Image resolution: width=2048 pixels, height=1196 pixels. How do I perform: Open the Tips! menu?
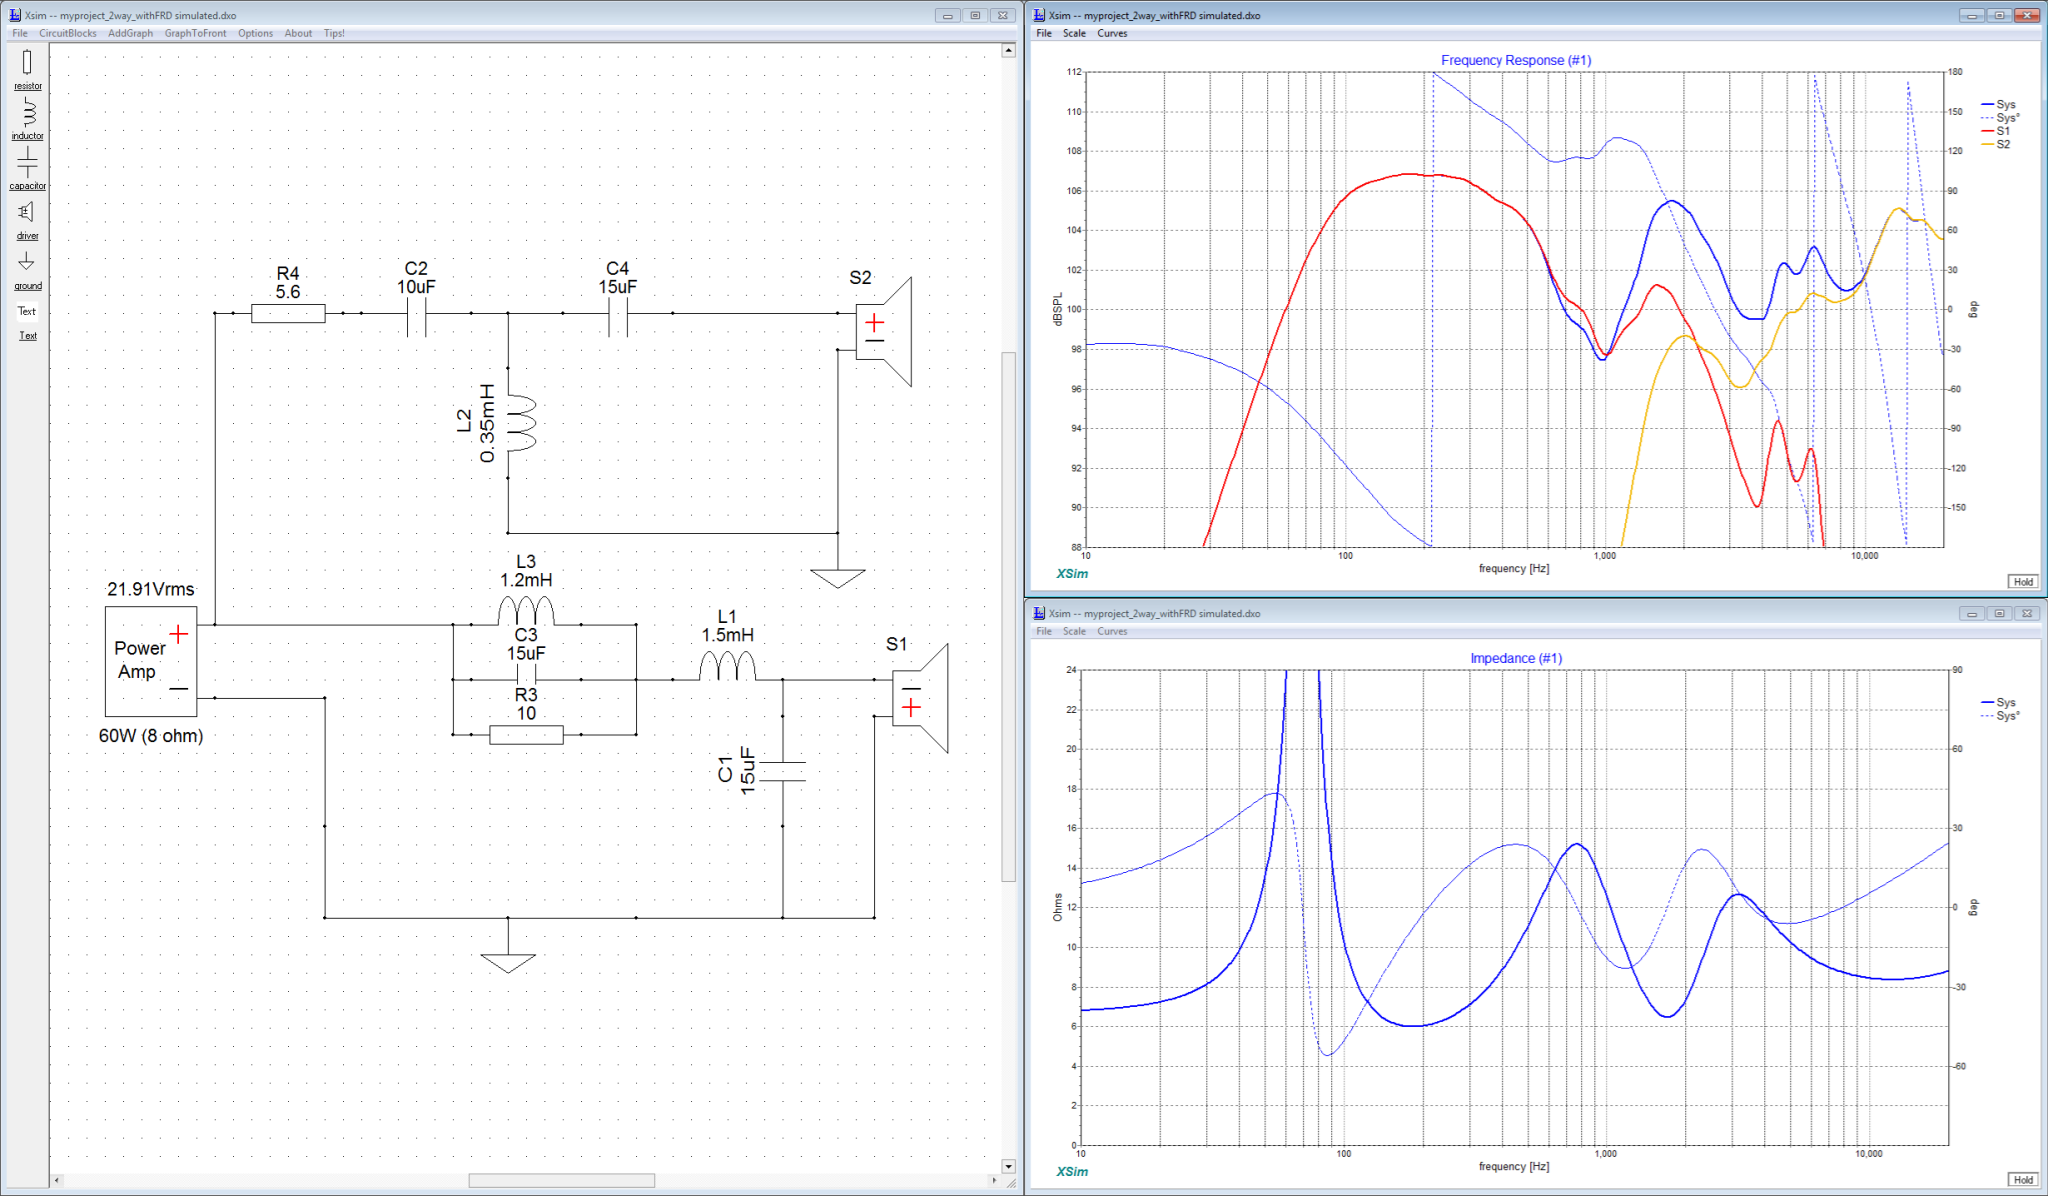click(334, 33)
